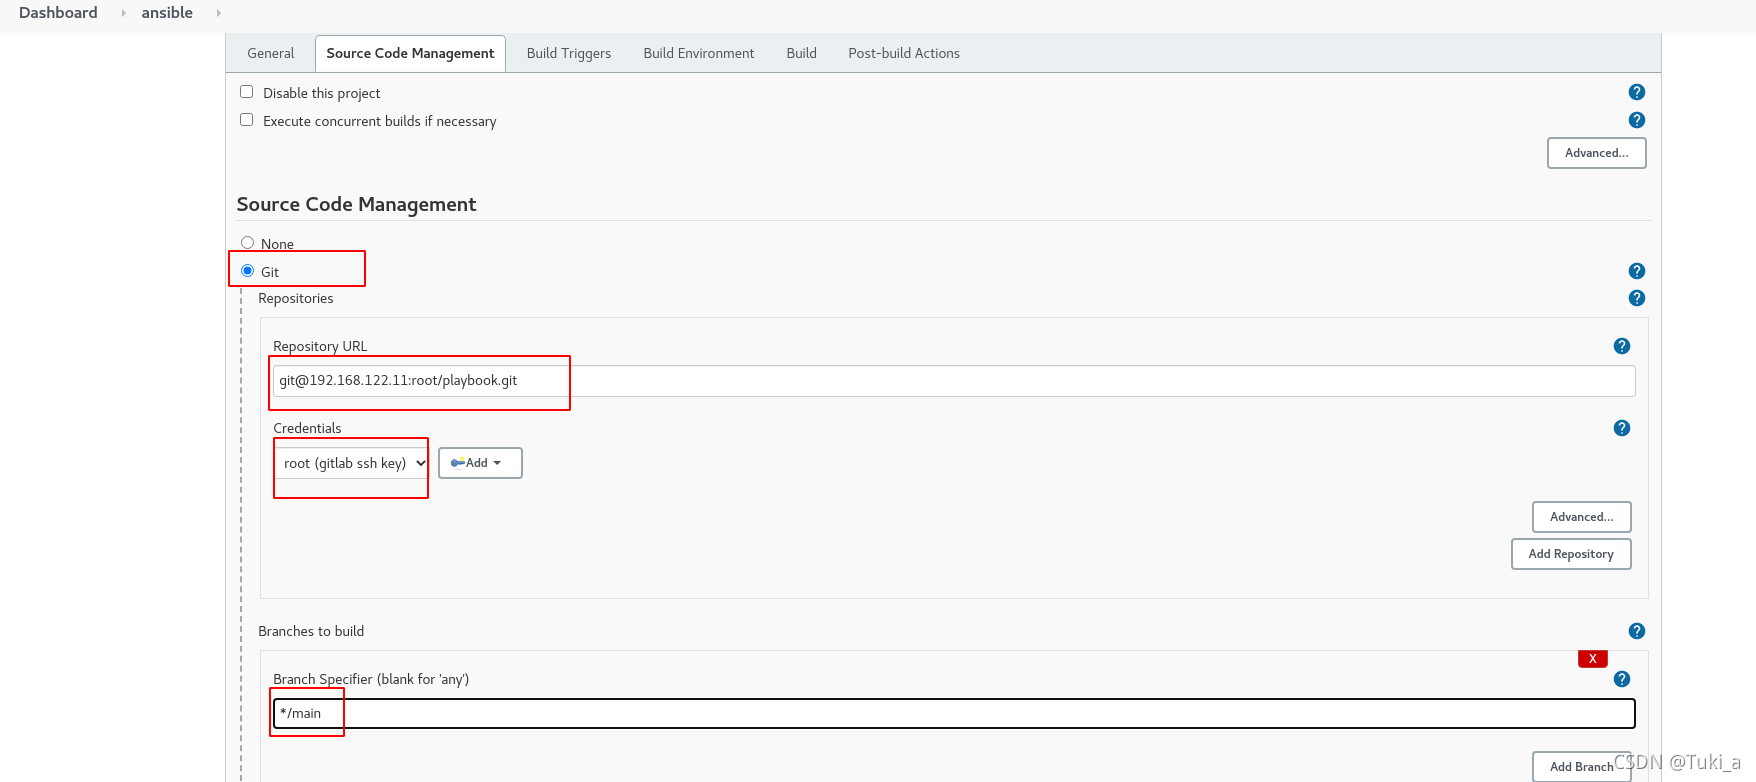Open help for Branches to build
The image size is (1756, 782).
point(1636,631)
